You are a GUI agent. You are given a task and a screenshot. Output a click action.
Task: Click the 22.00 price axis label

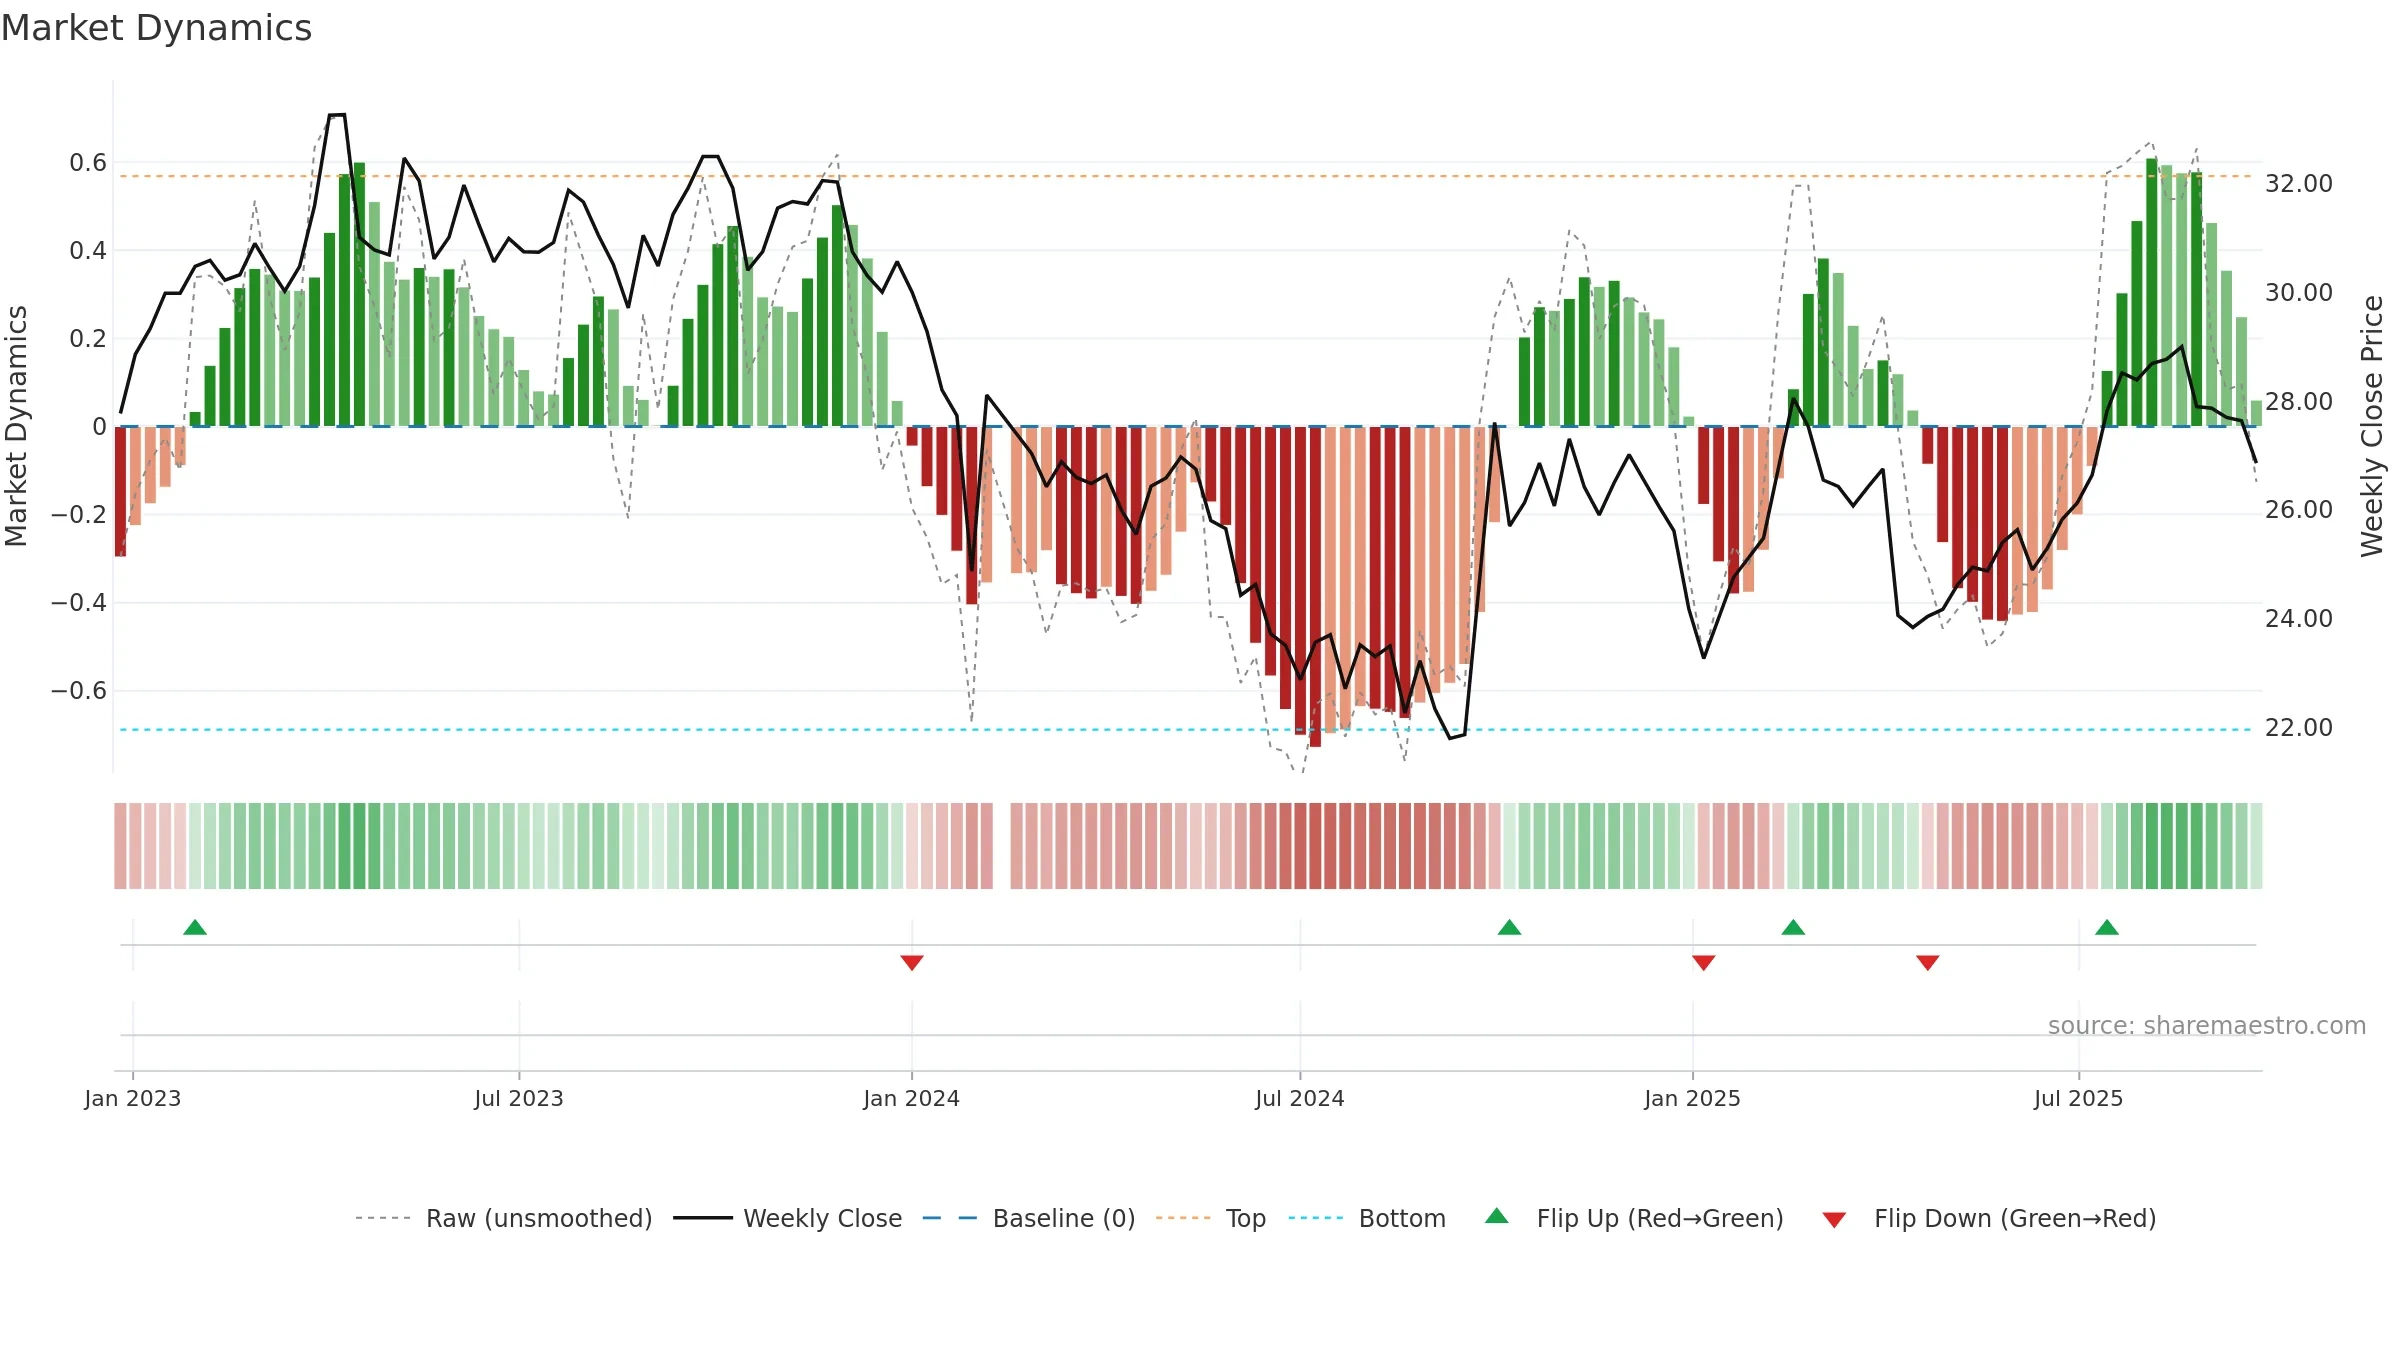point(2299,727)
